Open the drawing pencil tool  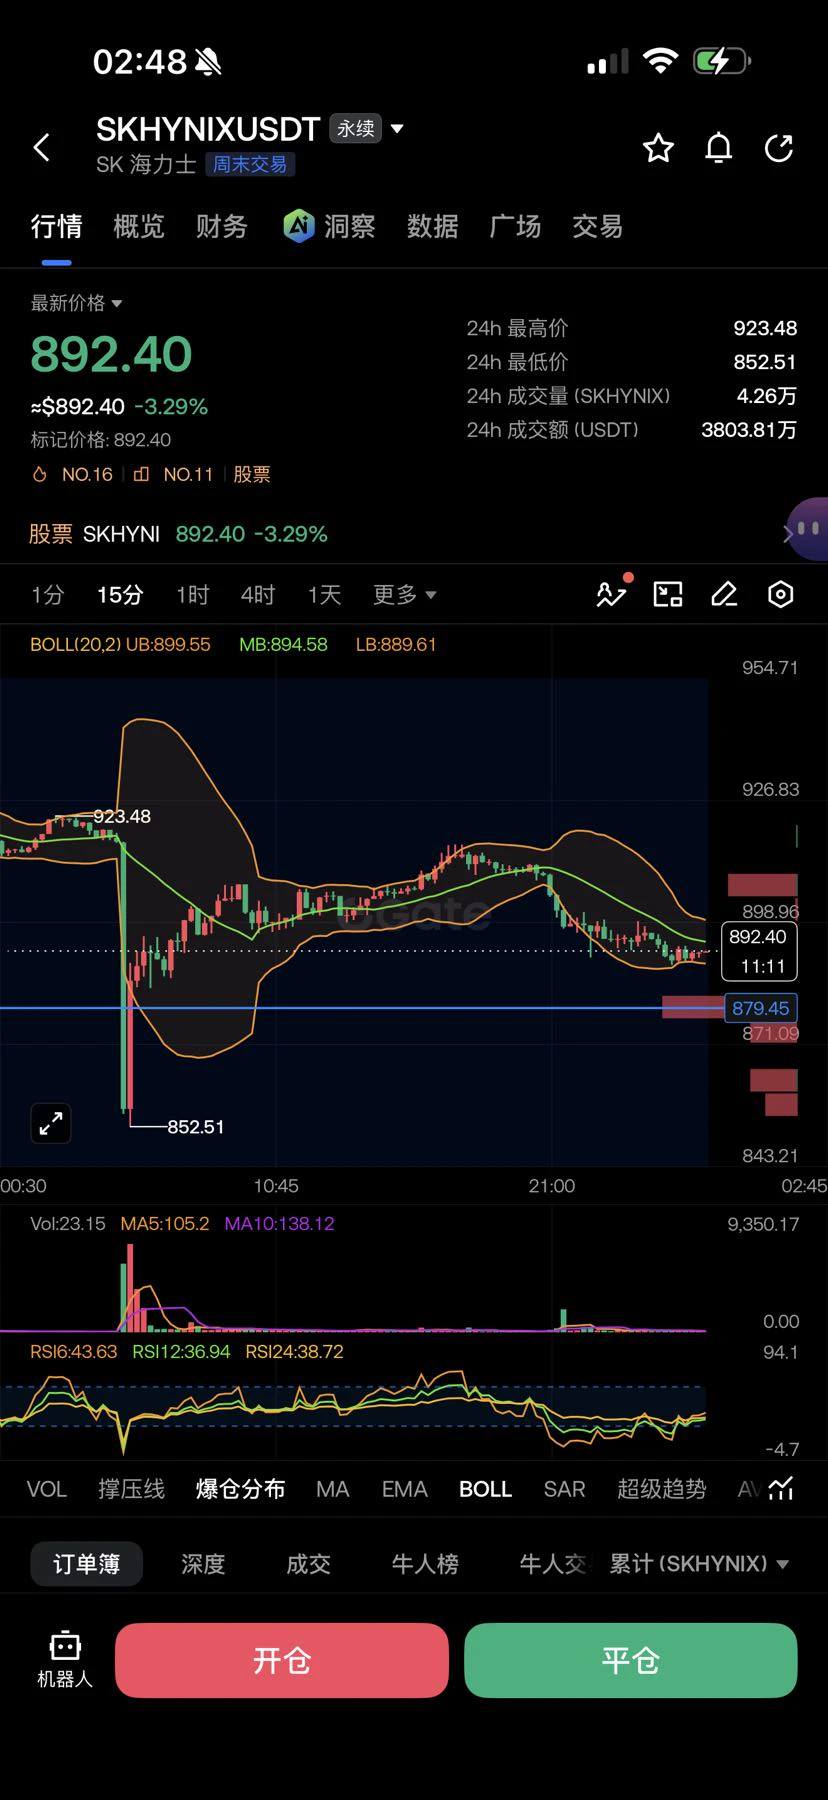click(x=724, y=595)
